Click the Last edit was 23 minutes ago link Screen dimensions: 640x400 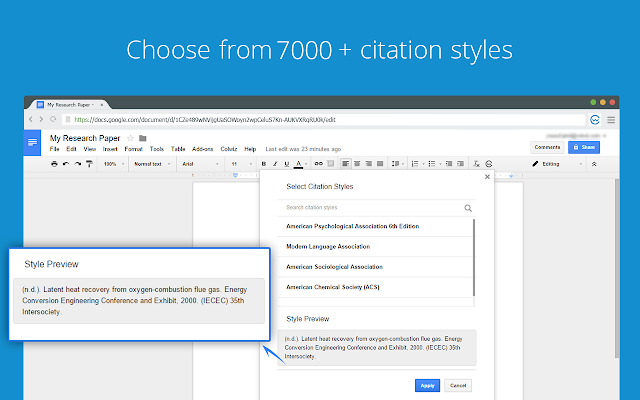303,149
